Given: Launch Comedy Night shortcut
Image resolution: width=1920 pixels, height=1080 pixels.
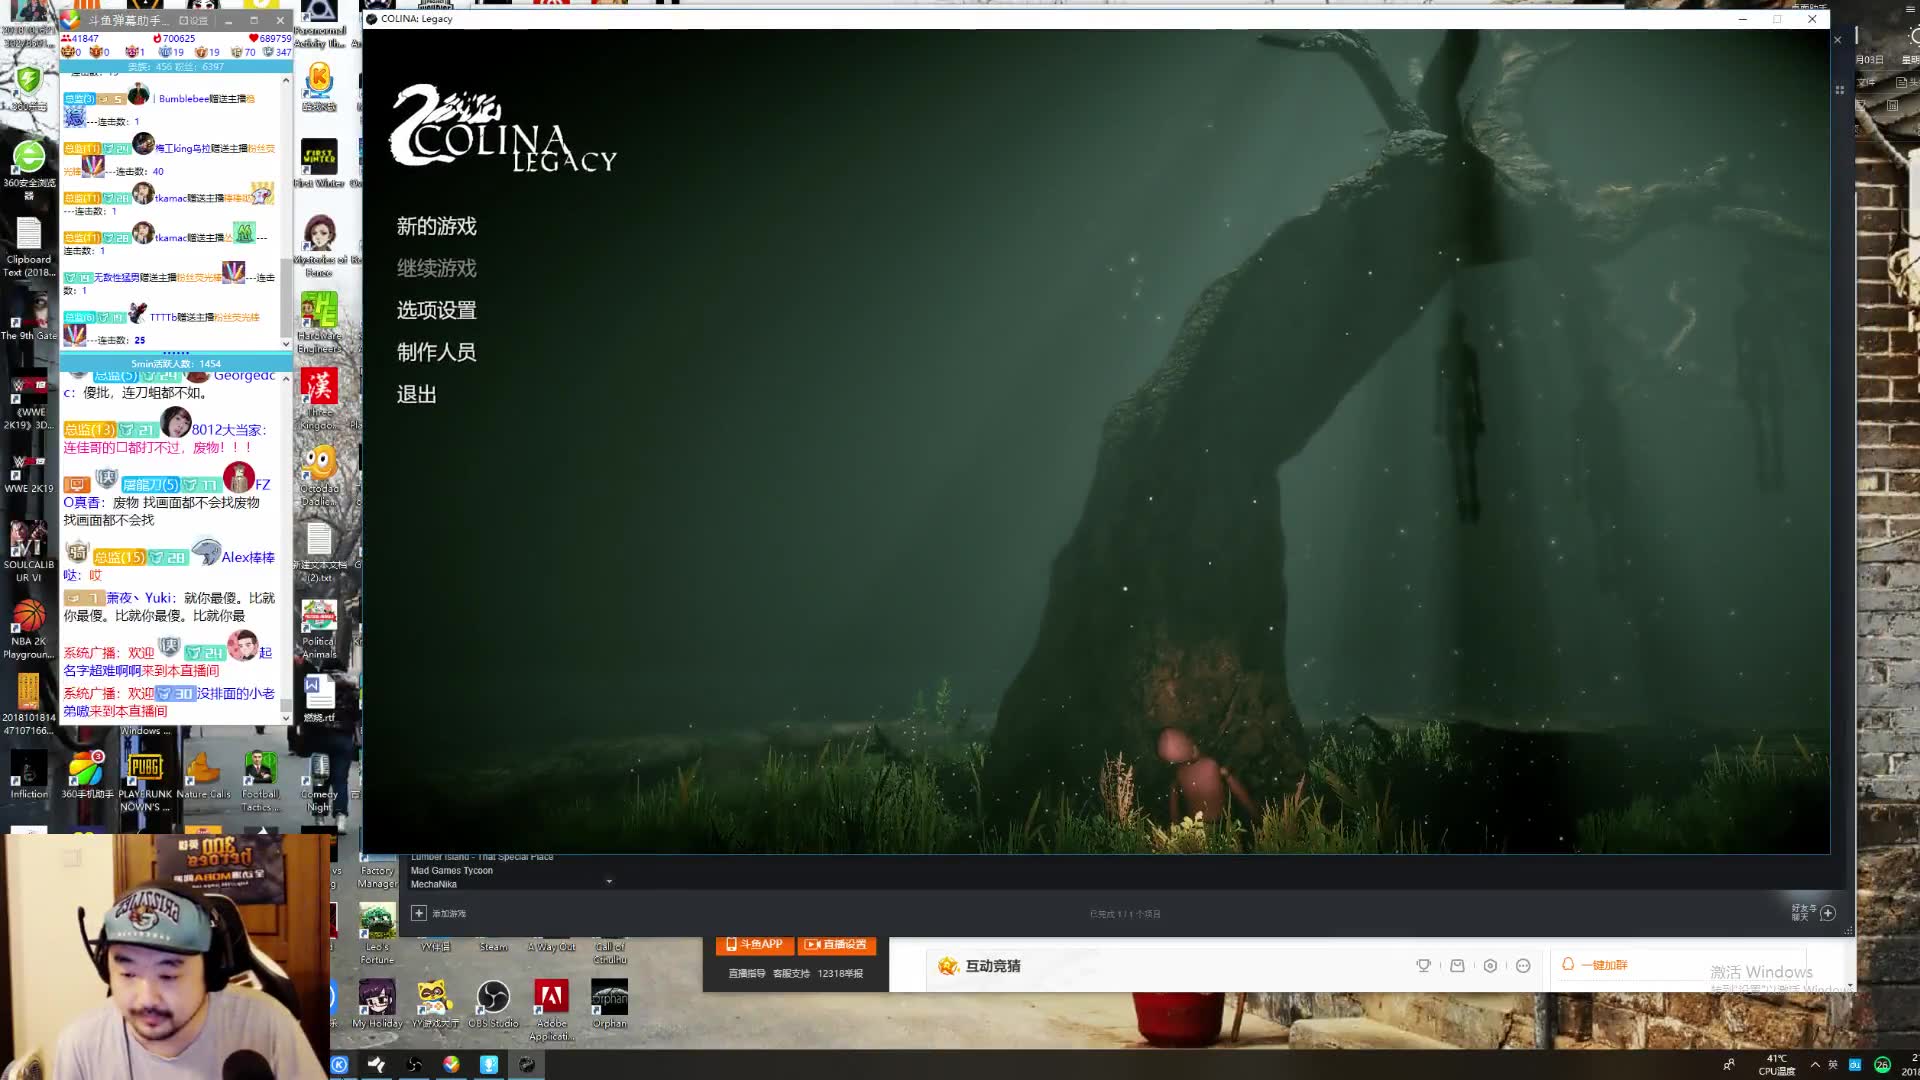Looking at the screenshot, I should pos(319,782).
